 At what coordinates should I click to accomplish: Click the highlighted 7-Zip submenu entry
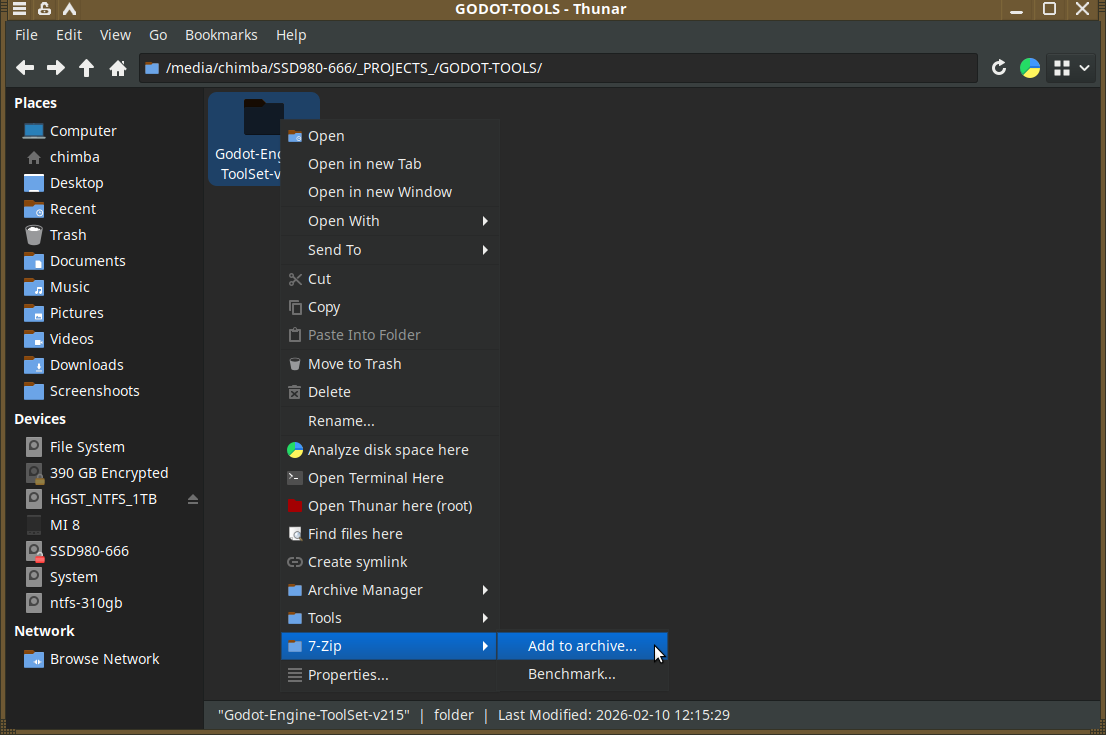click(389, 646)
